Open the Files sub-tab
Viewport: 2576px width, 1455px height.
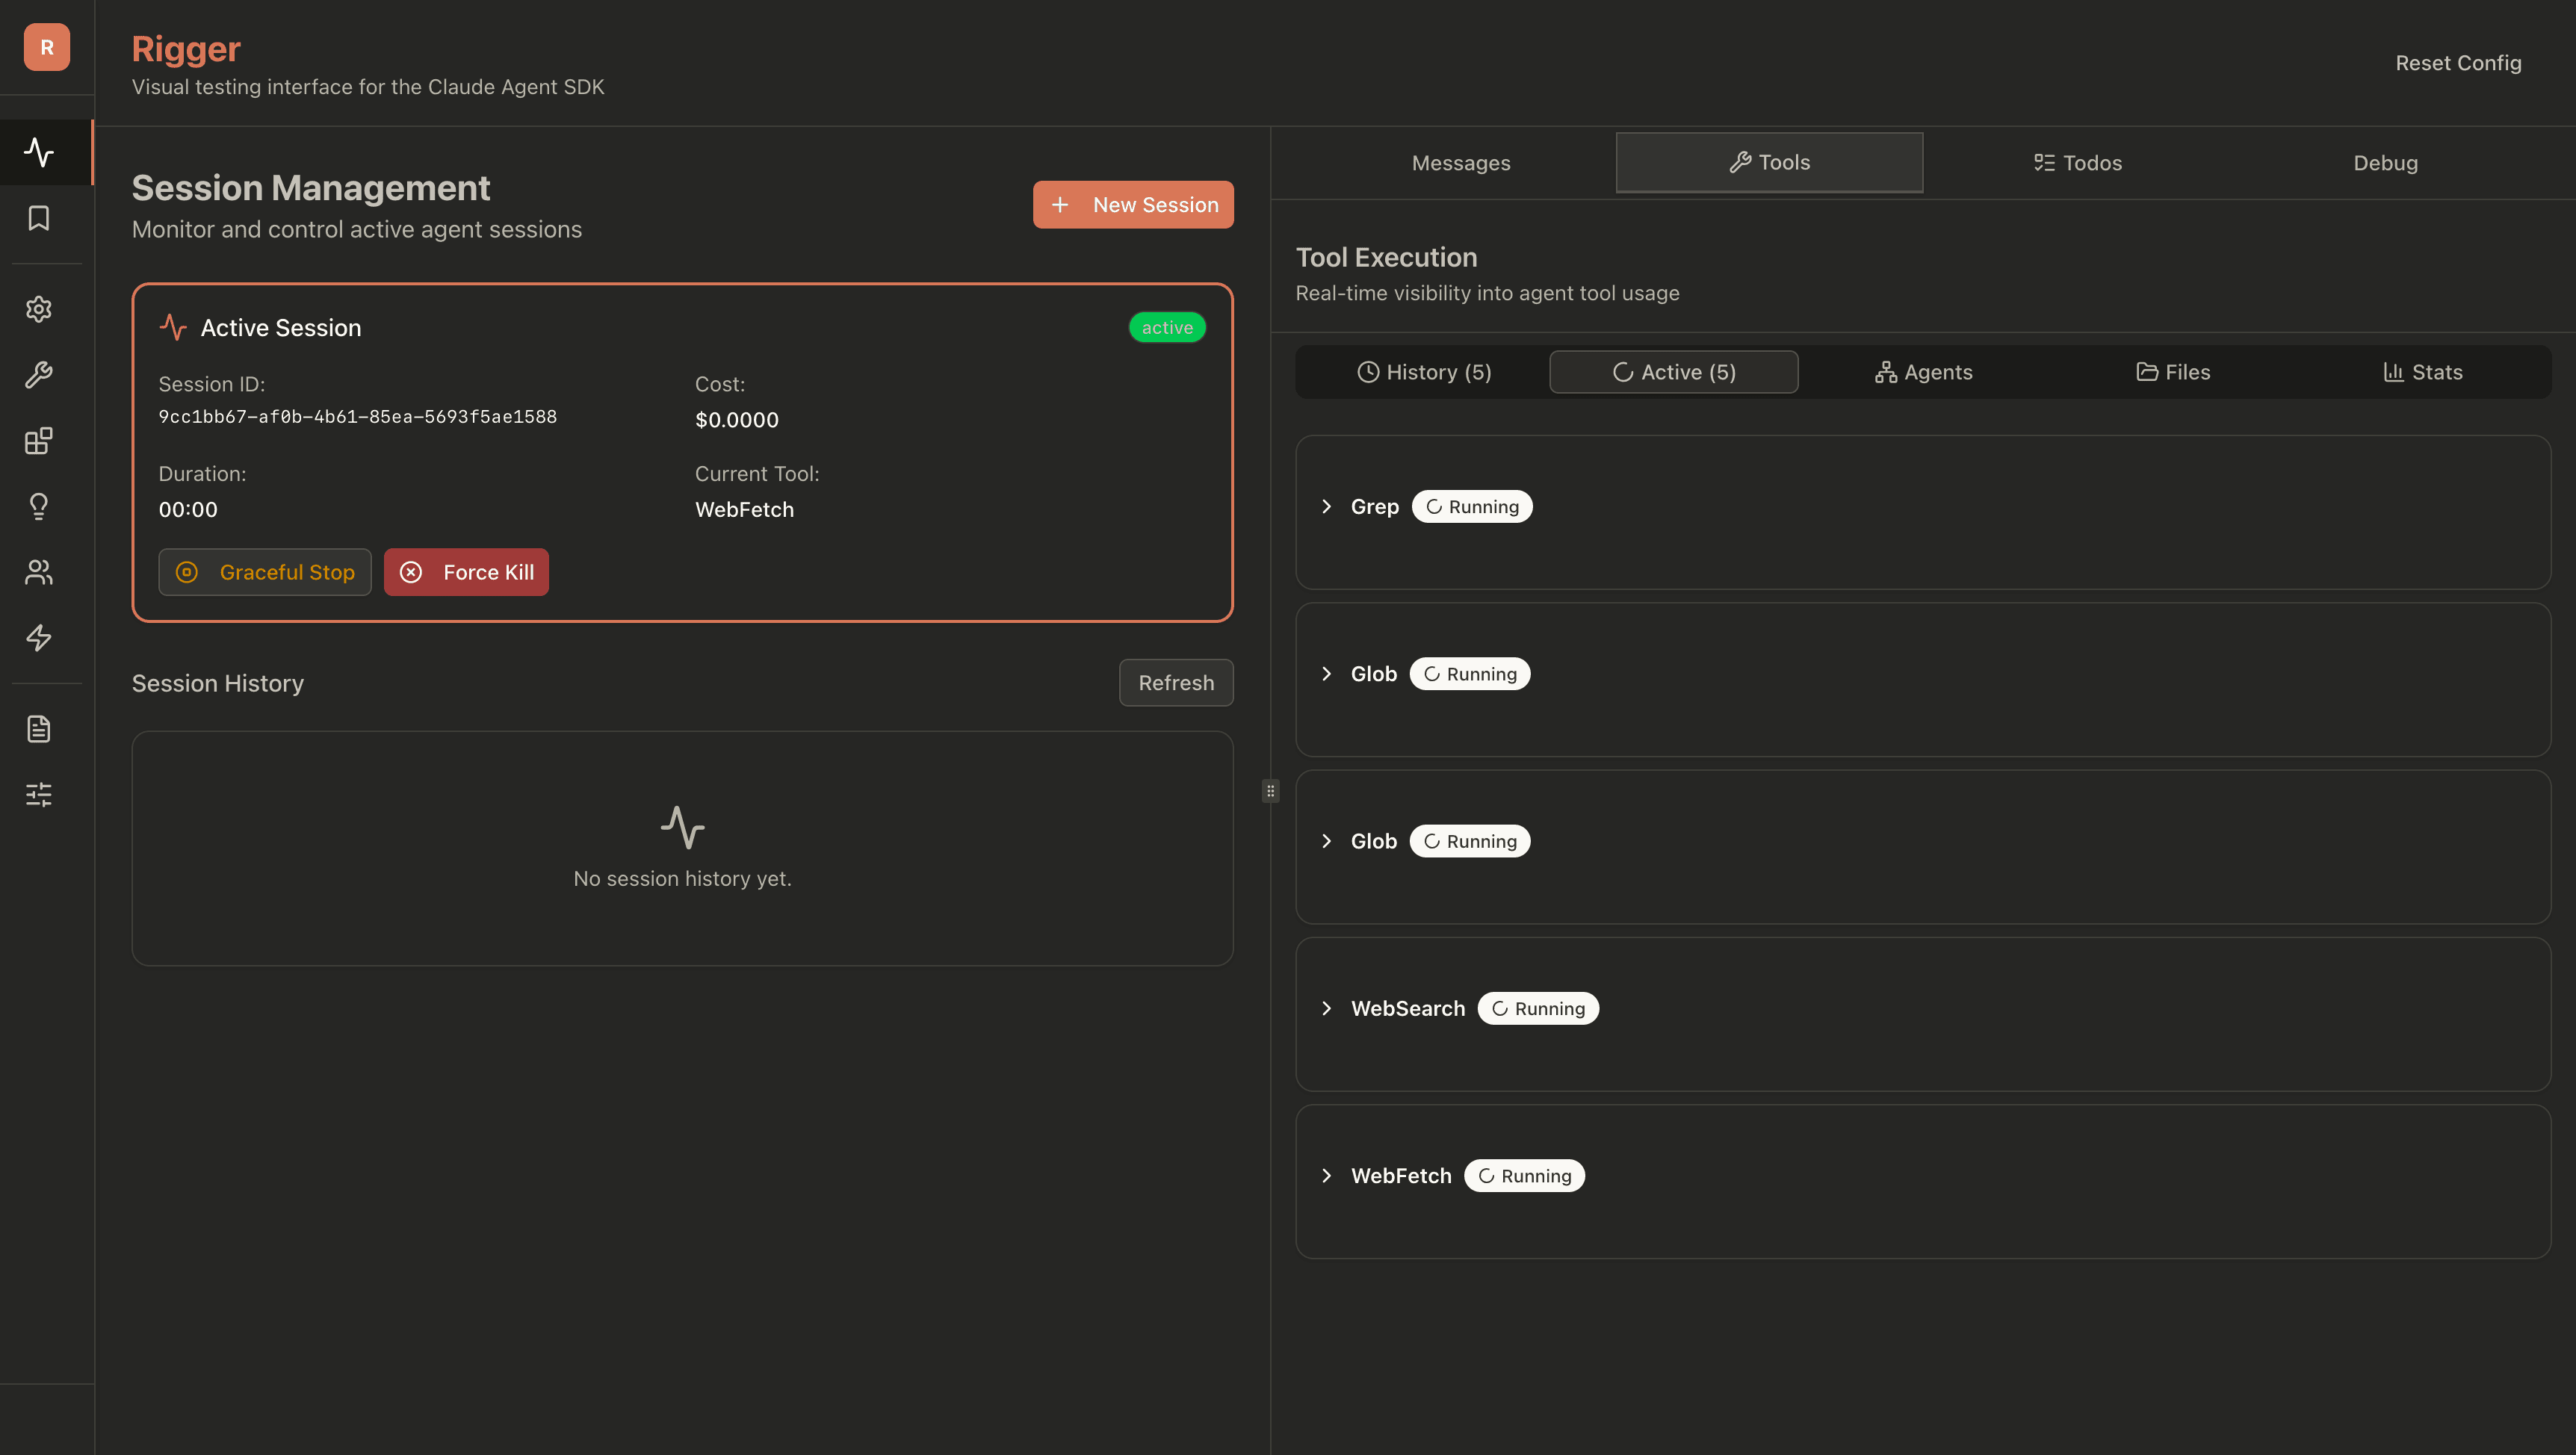2173,372
